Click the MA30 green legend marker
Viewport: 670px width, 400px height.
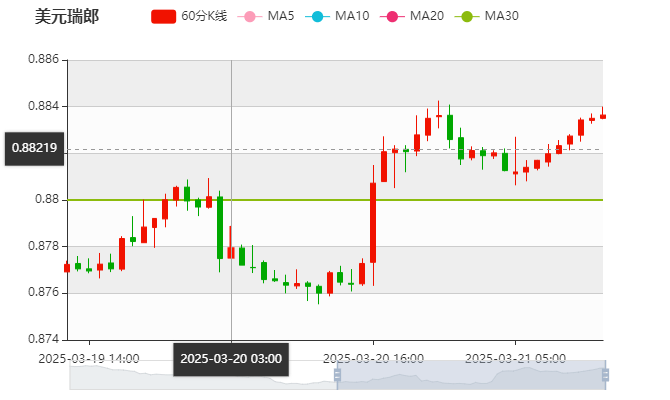[x=466, y=16]
